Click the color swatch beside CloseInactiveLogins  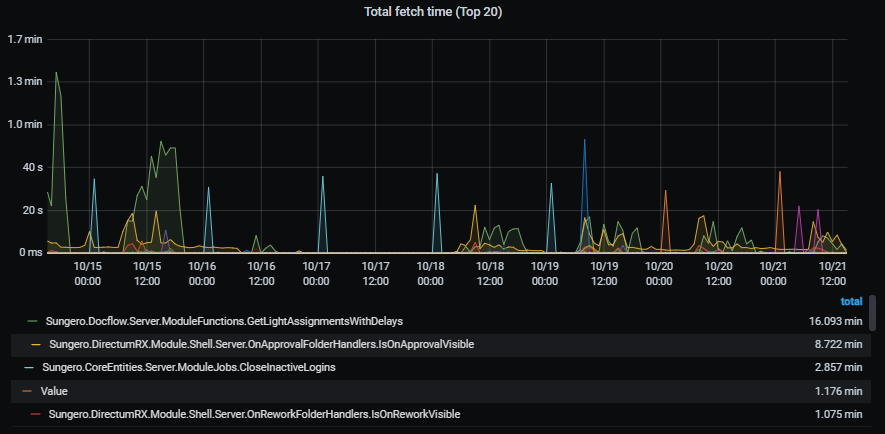click(x=31, y=367)
